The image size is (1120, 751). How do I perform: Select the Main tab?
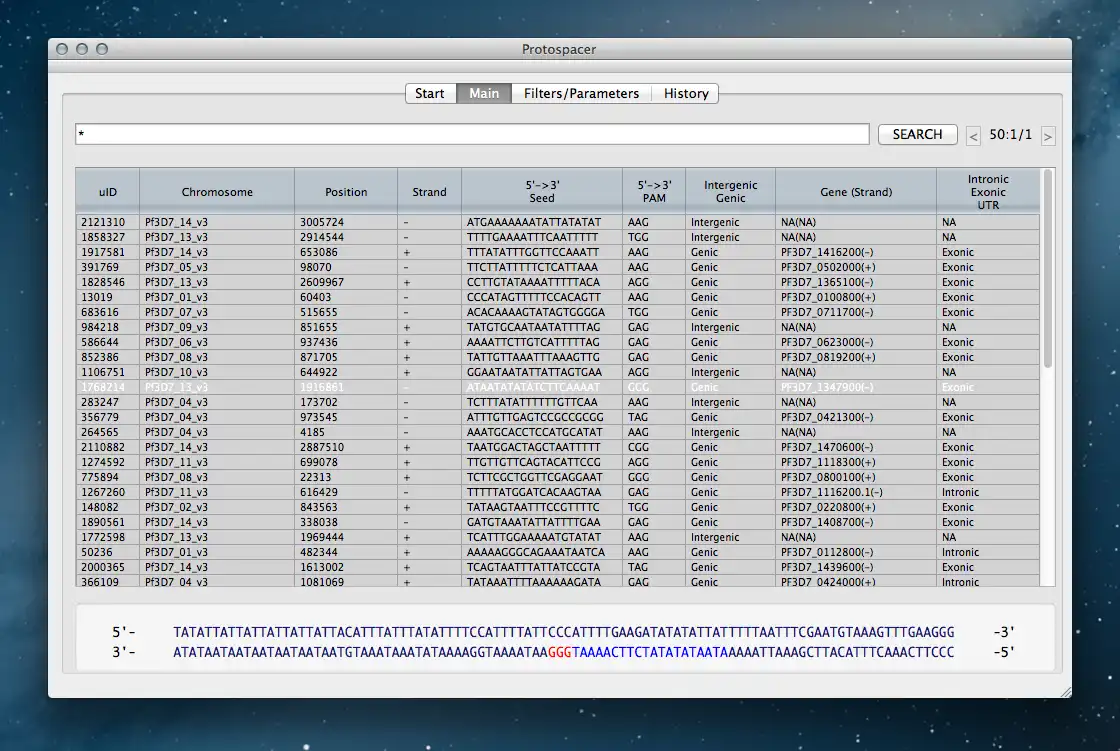pyautogui.click(x=484, y=94)
